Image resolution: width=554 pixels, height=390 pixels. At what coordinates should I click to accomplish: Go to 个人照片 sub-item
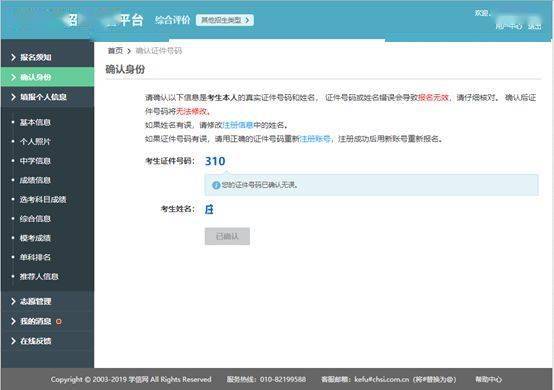[35, 142]
